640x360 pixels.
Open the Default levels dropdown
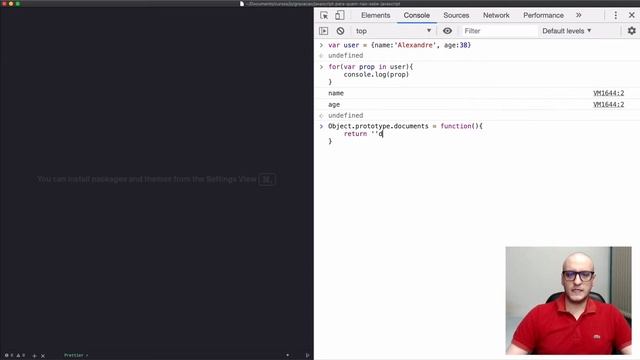point(567,31)
